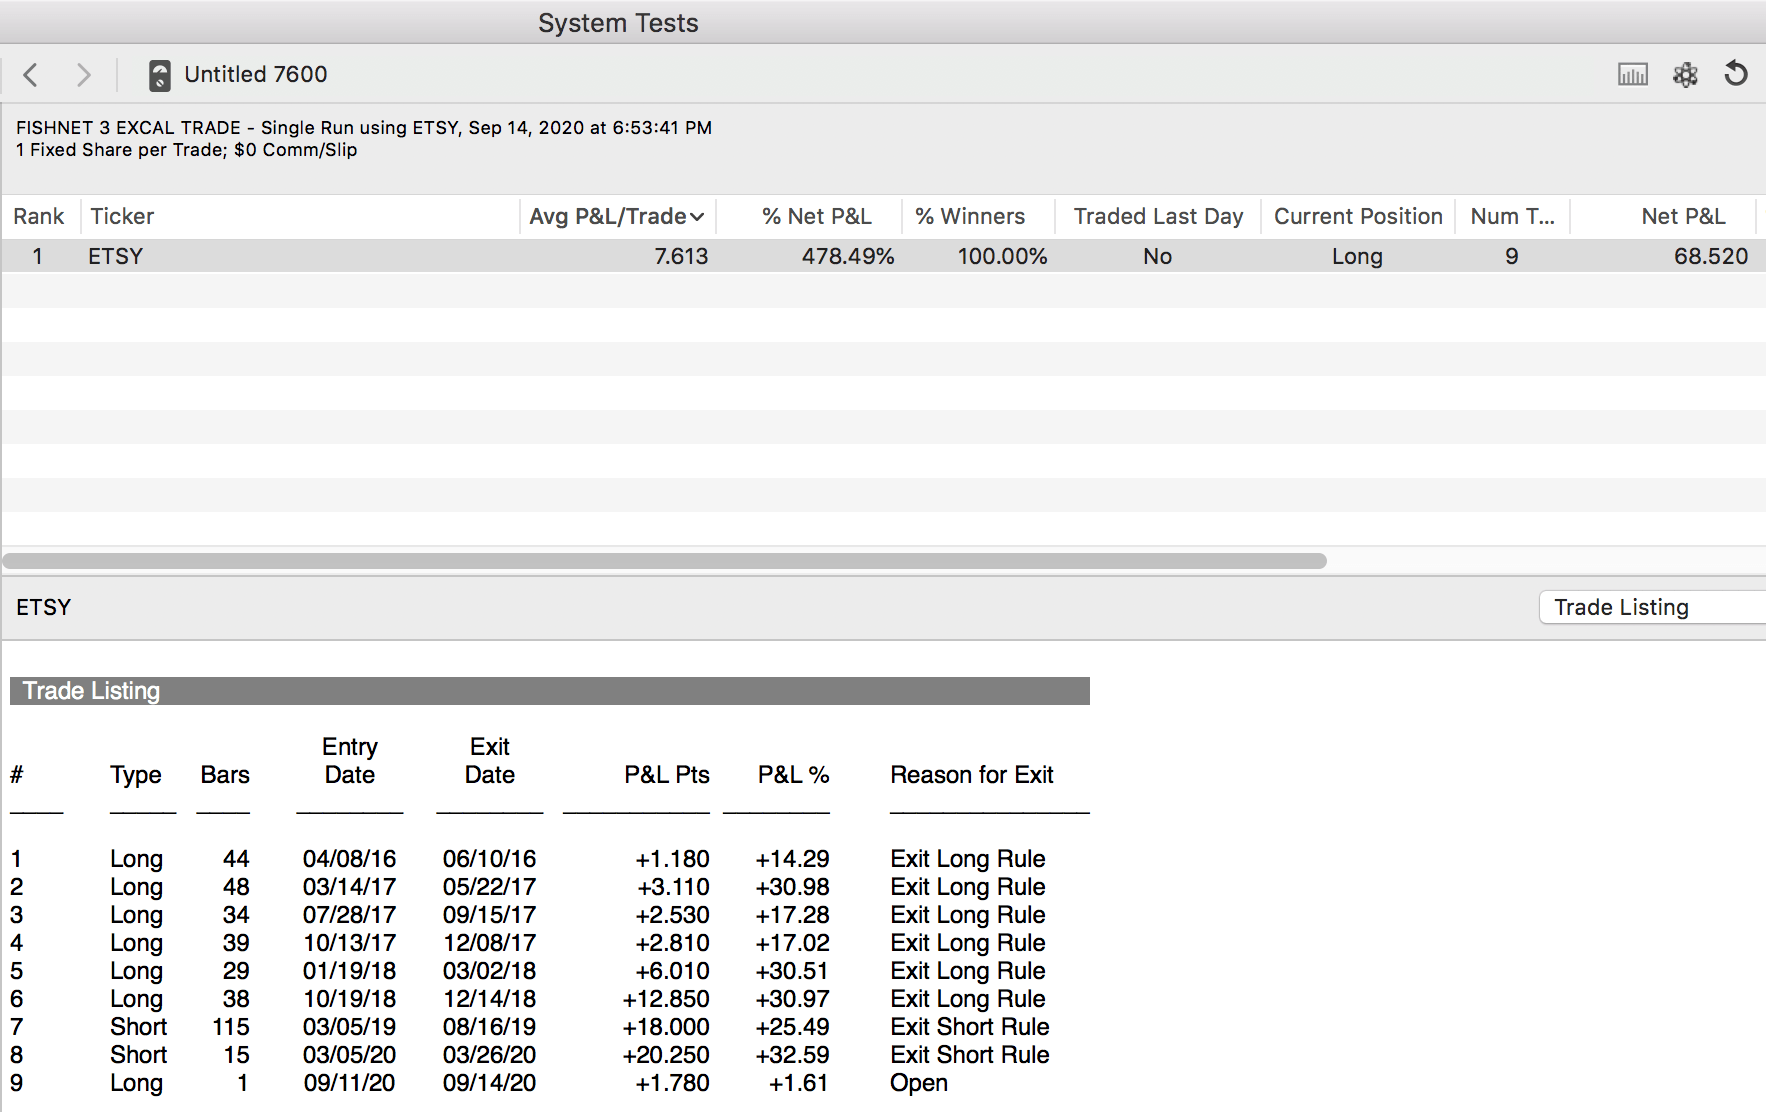Click exit date 09/14/20 in trade 9
Viewport: 1766px width, 1112px height.
pyautogui.click(x=489, y=1083)
